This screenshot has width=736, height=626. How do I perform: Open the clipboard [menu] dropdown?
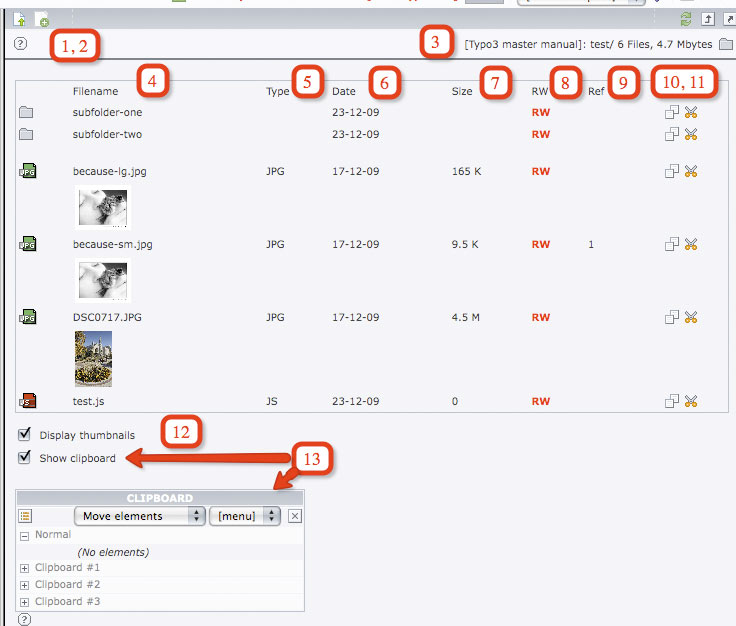pos(246,516)
